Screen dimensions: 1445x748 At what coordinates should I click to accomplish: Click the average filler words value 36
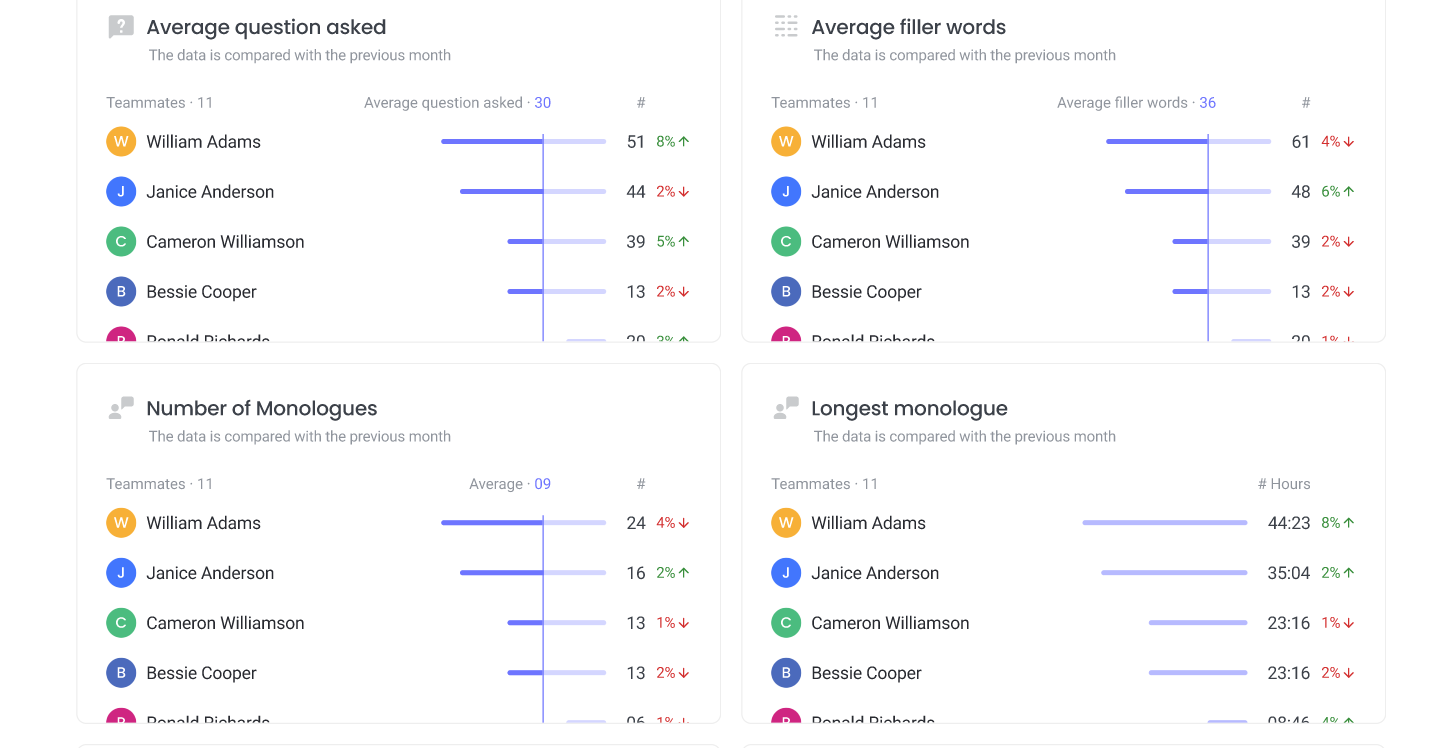1207,102
